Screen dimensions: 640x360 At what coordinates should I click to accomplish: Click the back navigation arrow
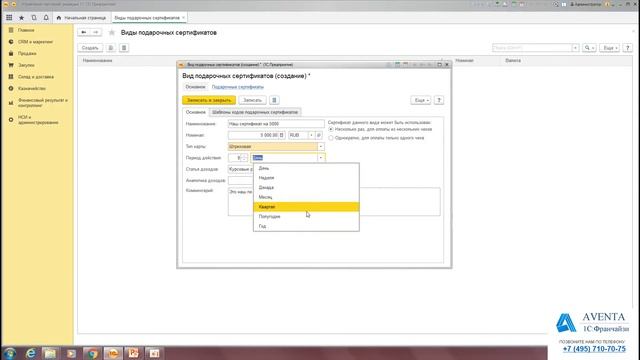pos(84,32)
